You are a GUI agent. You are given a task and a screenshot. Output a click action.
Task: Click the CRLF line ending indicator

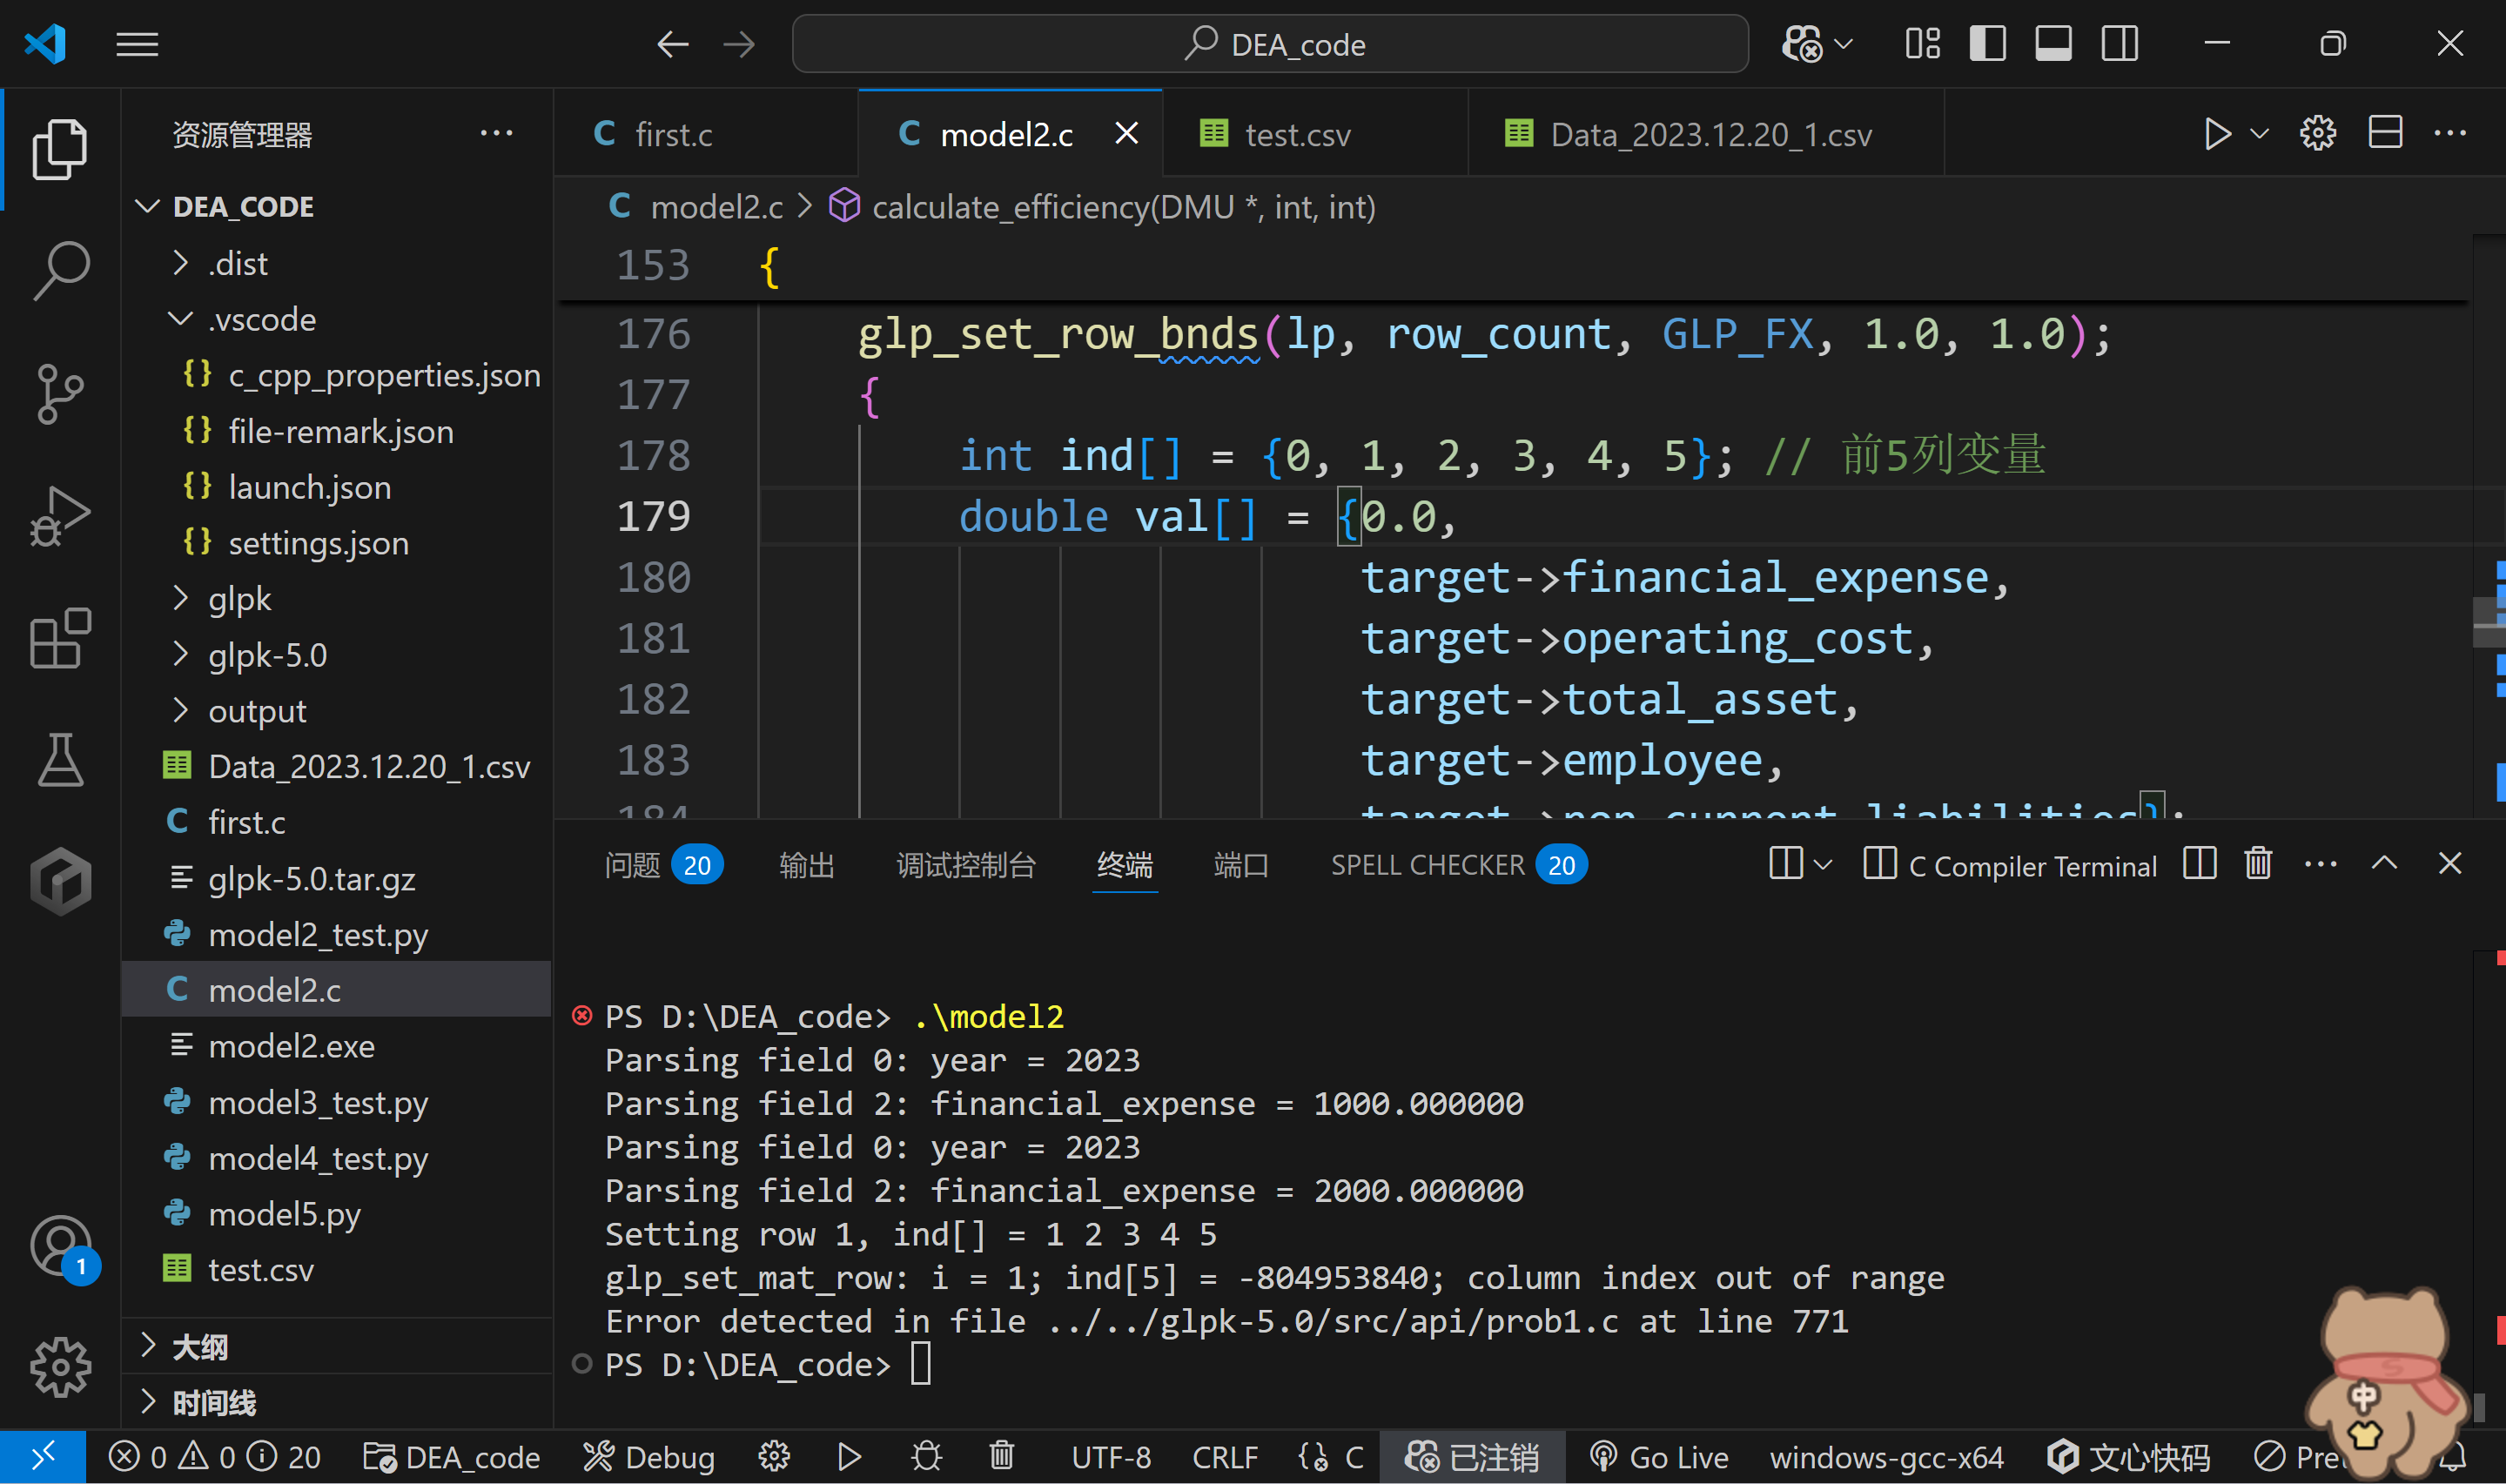[1224, 1457]
